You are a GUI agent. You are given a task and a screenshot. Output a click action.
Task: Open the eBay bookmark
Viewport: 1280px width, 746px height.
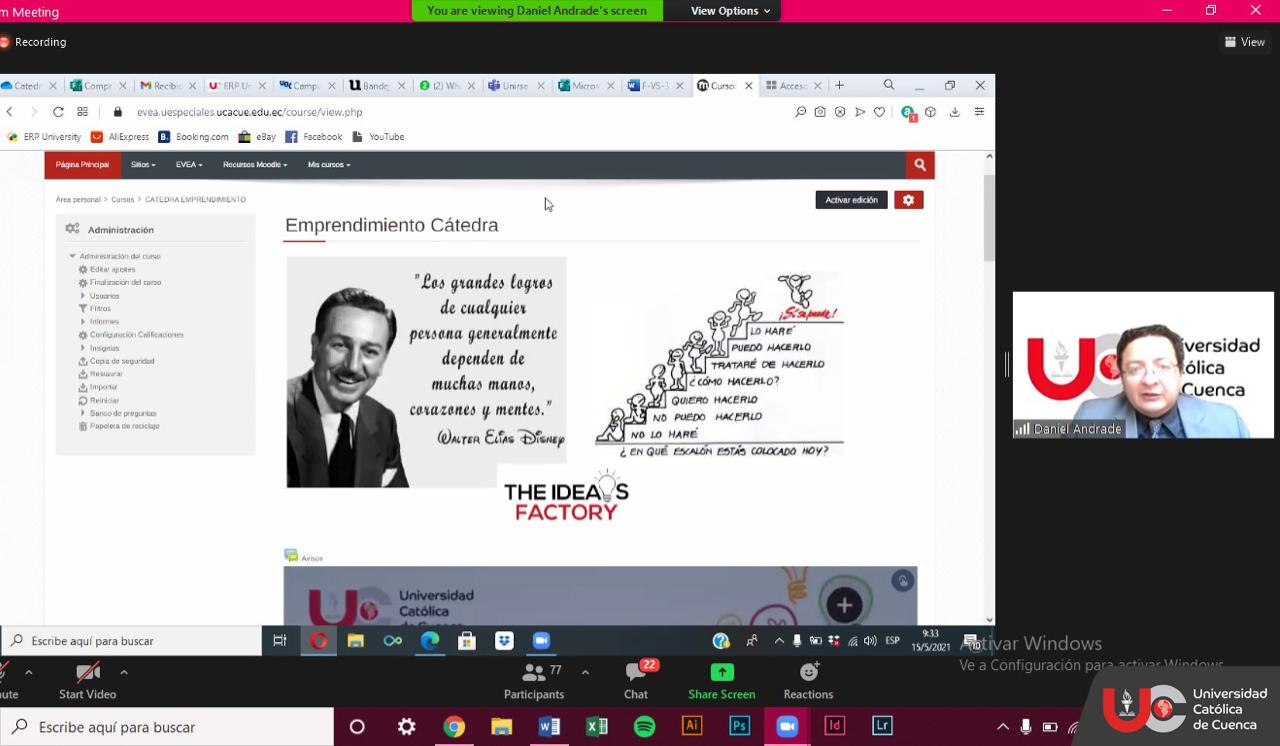(x=257, y=137)
